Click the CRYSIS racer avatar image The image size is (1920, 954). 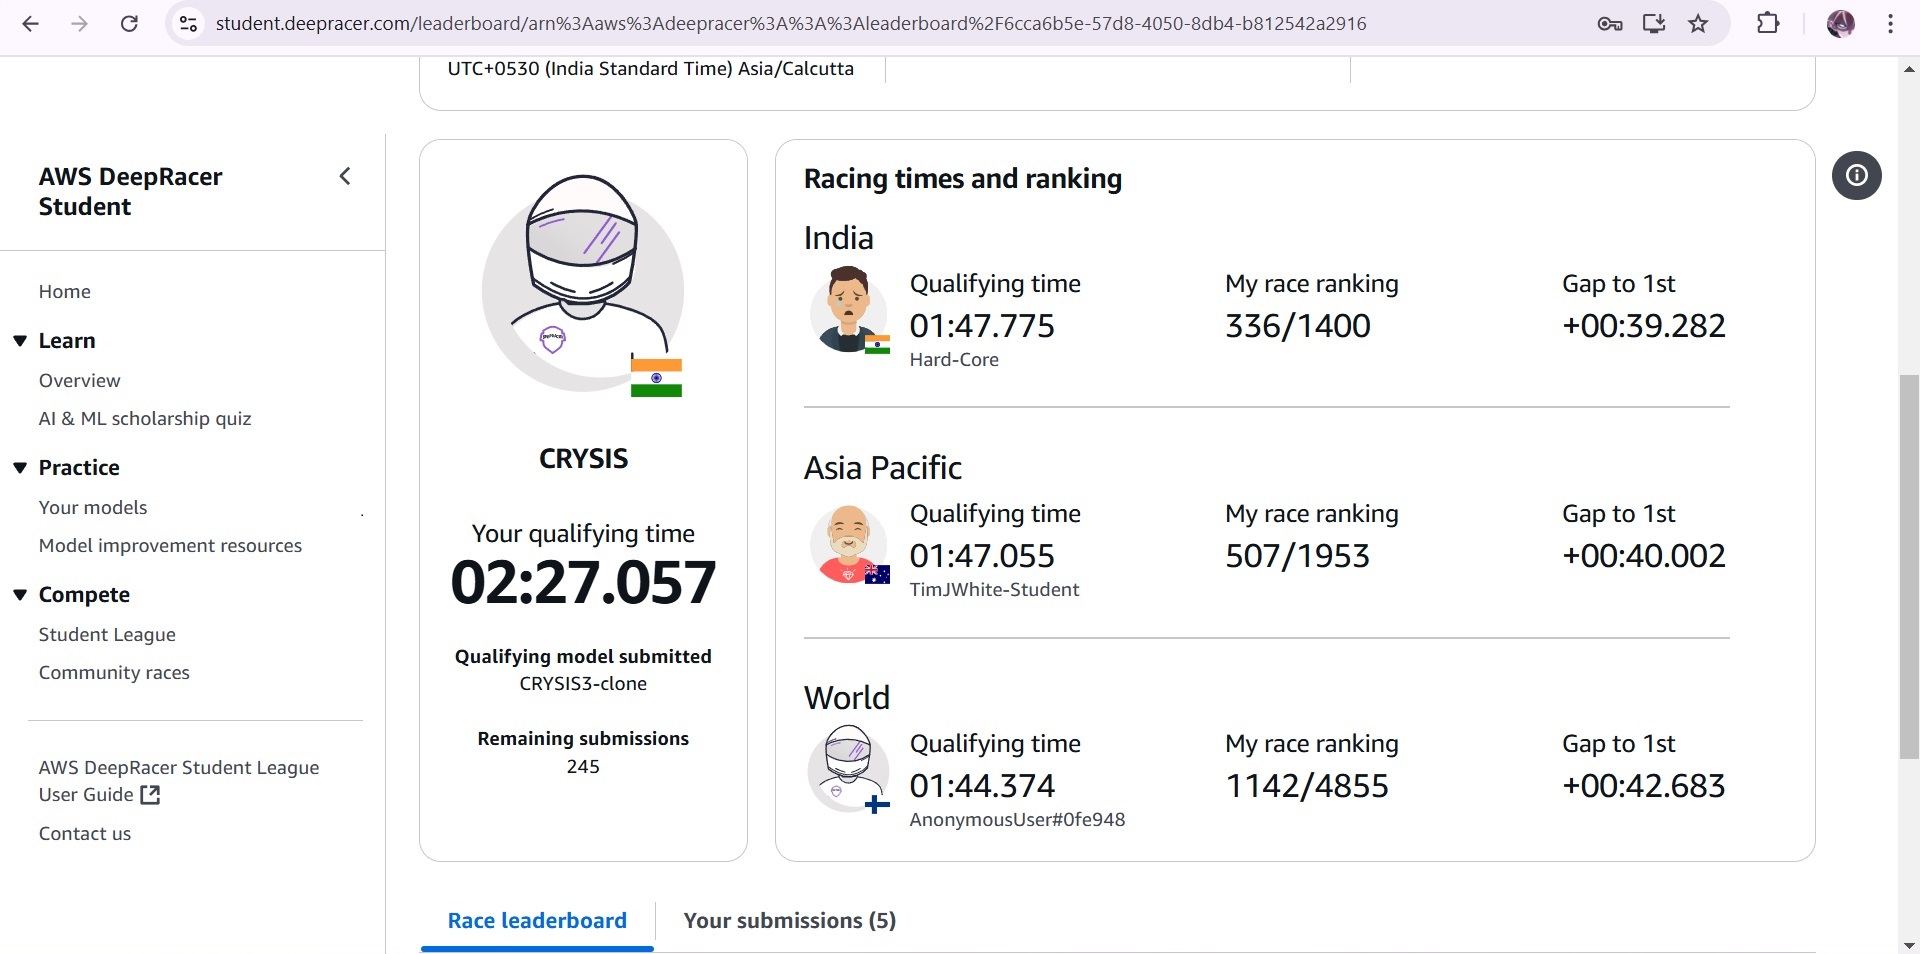tap(583, 288)
